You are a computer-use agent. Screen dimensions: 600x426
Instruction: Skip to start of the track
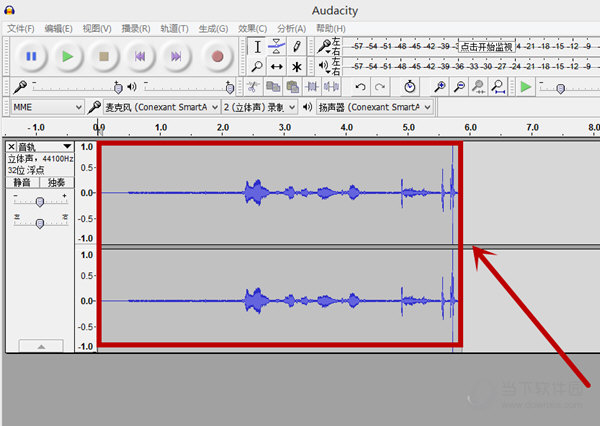coord(140,57)
